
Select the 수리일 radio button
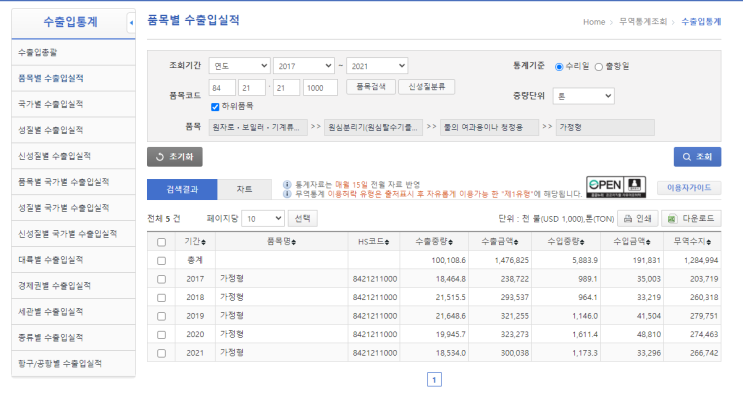click(x=559, y=66)
